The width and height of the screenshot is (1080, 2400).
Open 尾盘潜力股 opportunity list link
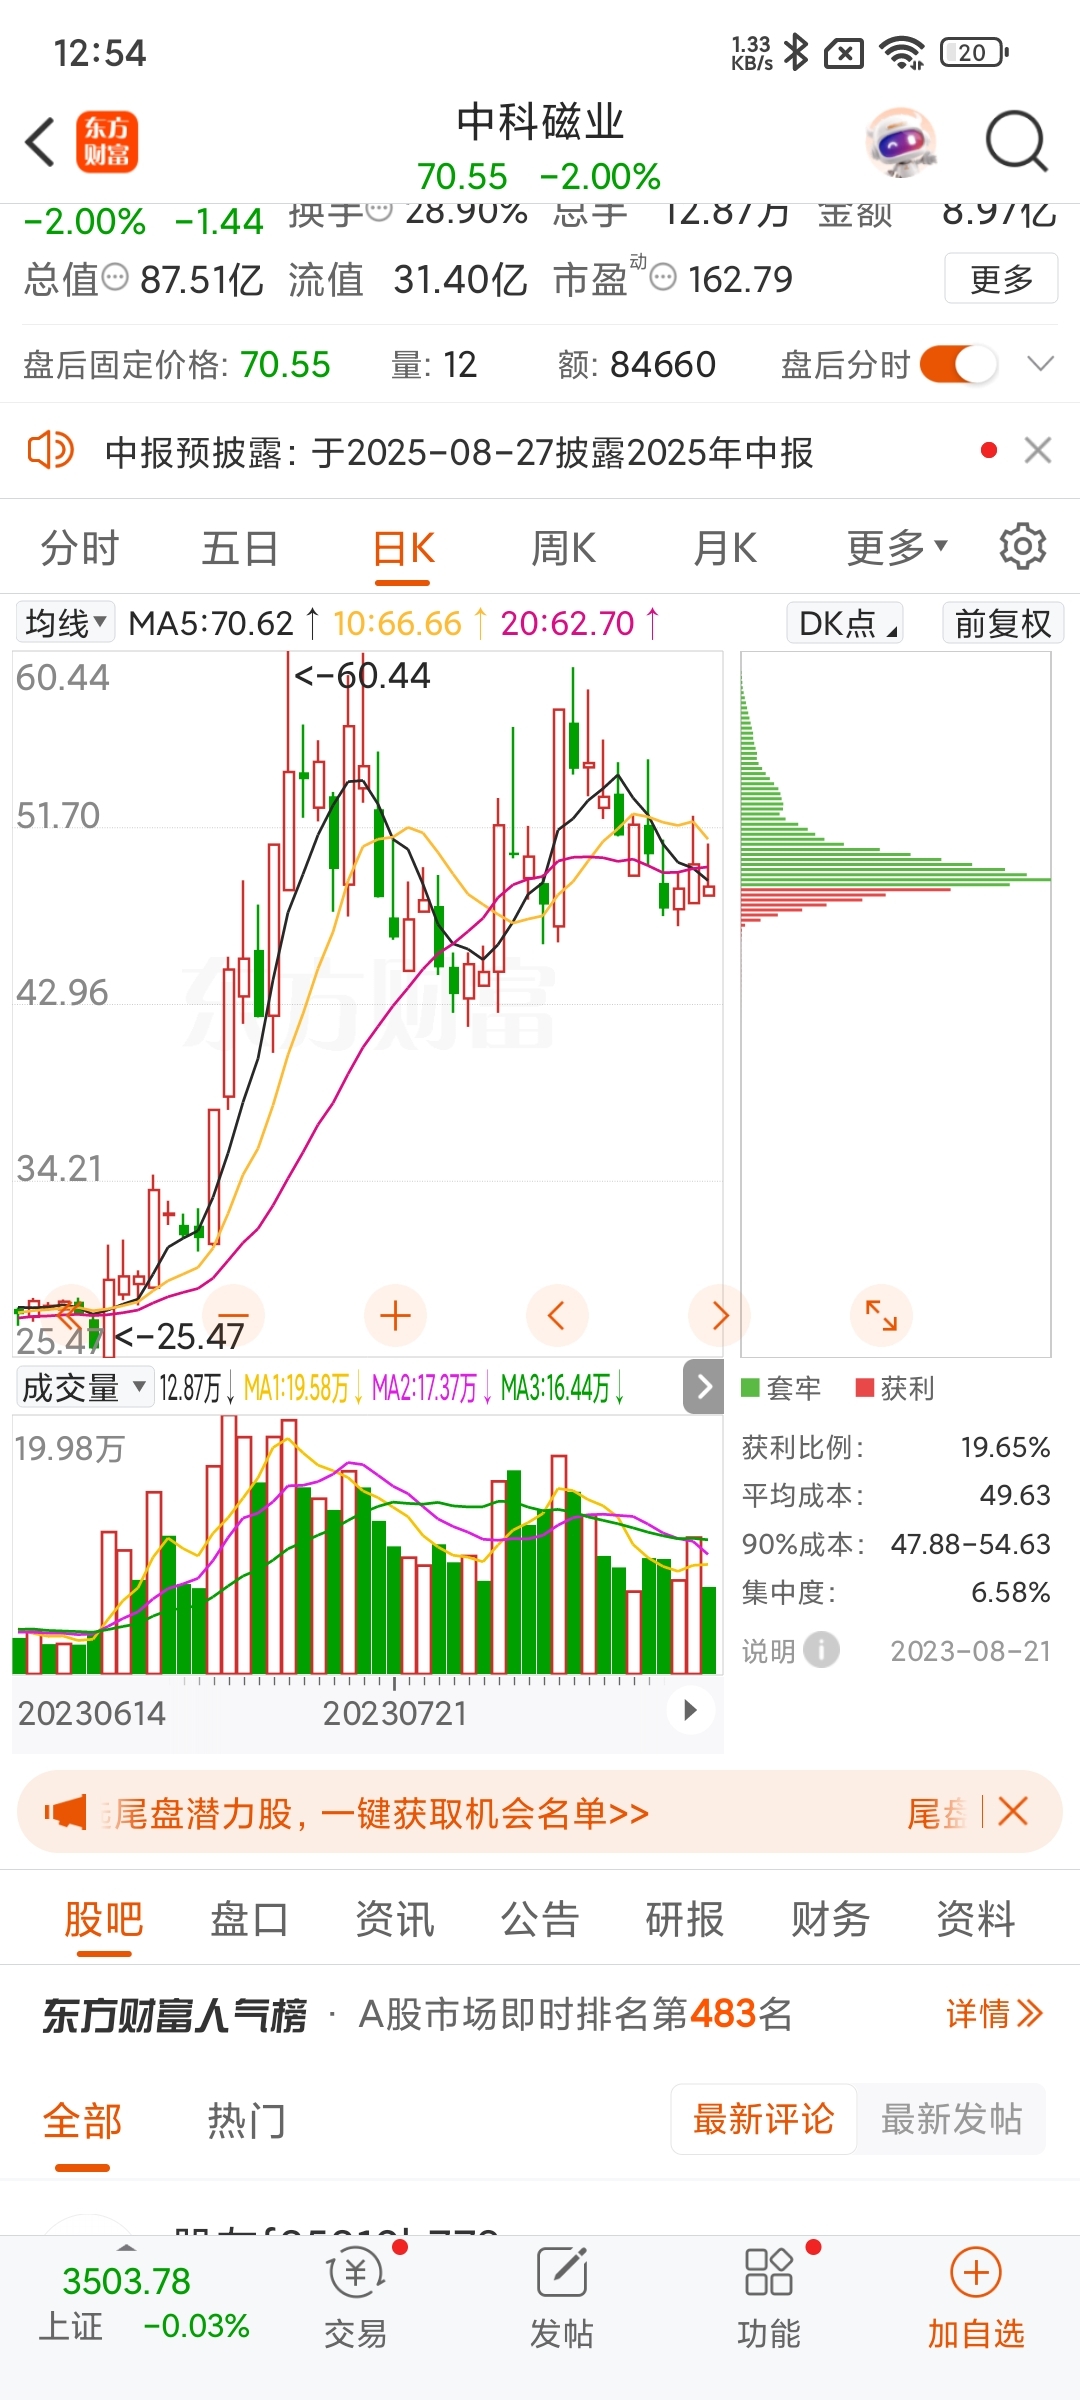pyautogui.click(x=375, y=1812)
